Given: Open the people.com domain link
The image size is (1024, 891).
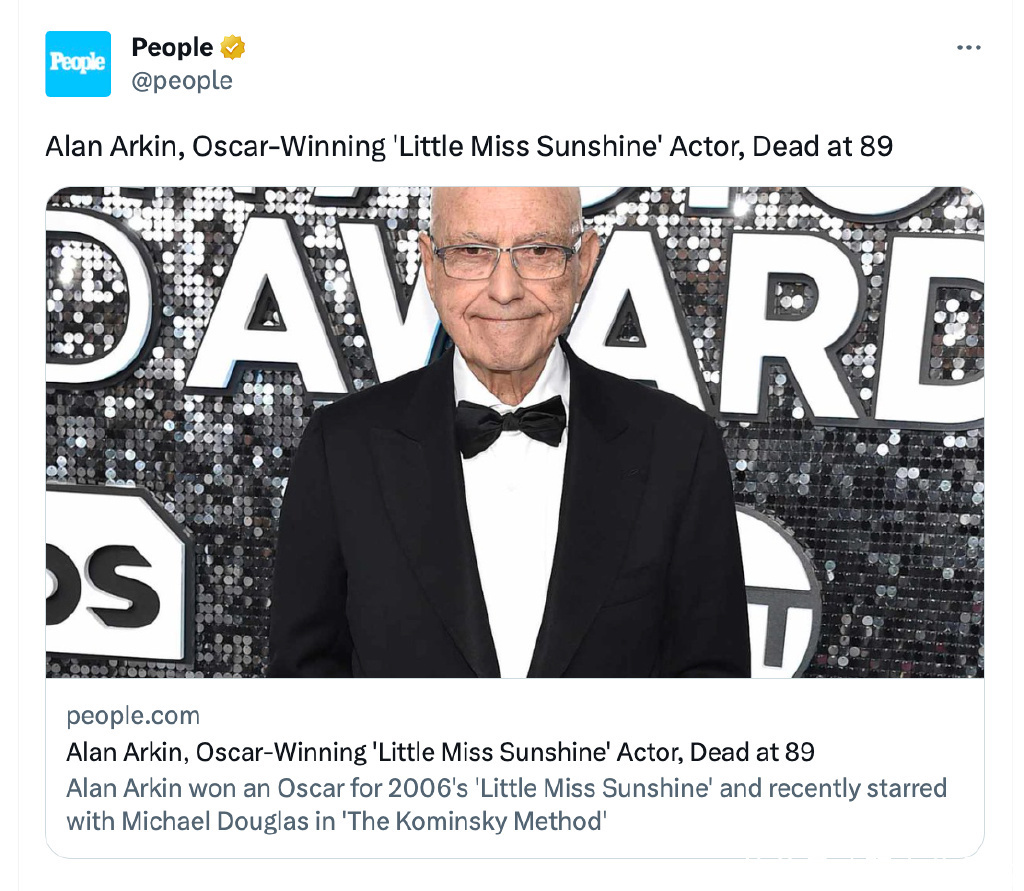Looking at the screenshot, I should click(133, 716).
